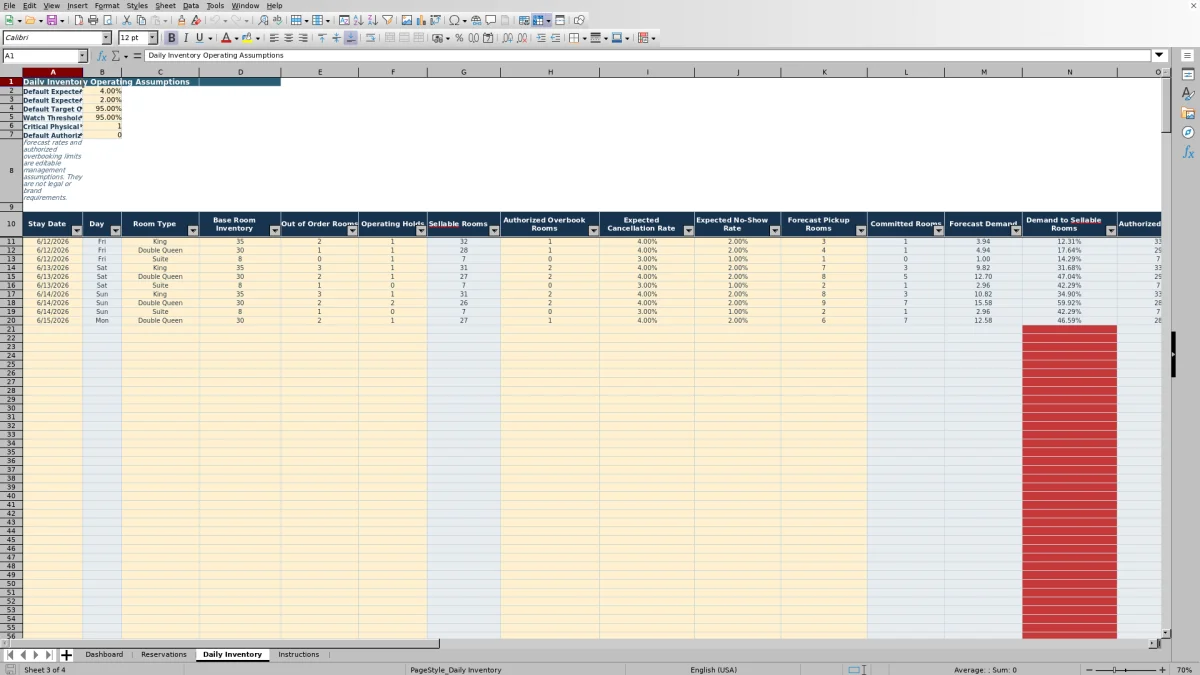Click the Wrap Text icon
Image resolution: width=1200 pixels, height=675 pixels.
click(370, 38)
